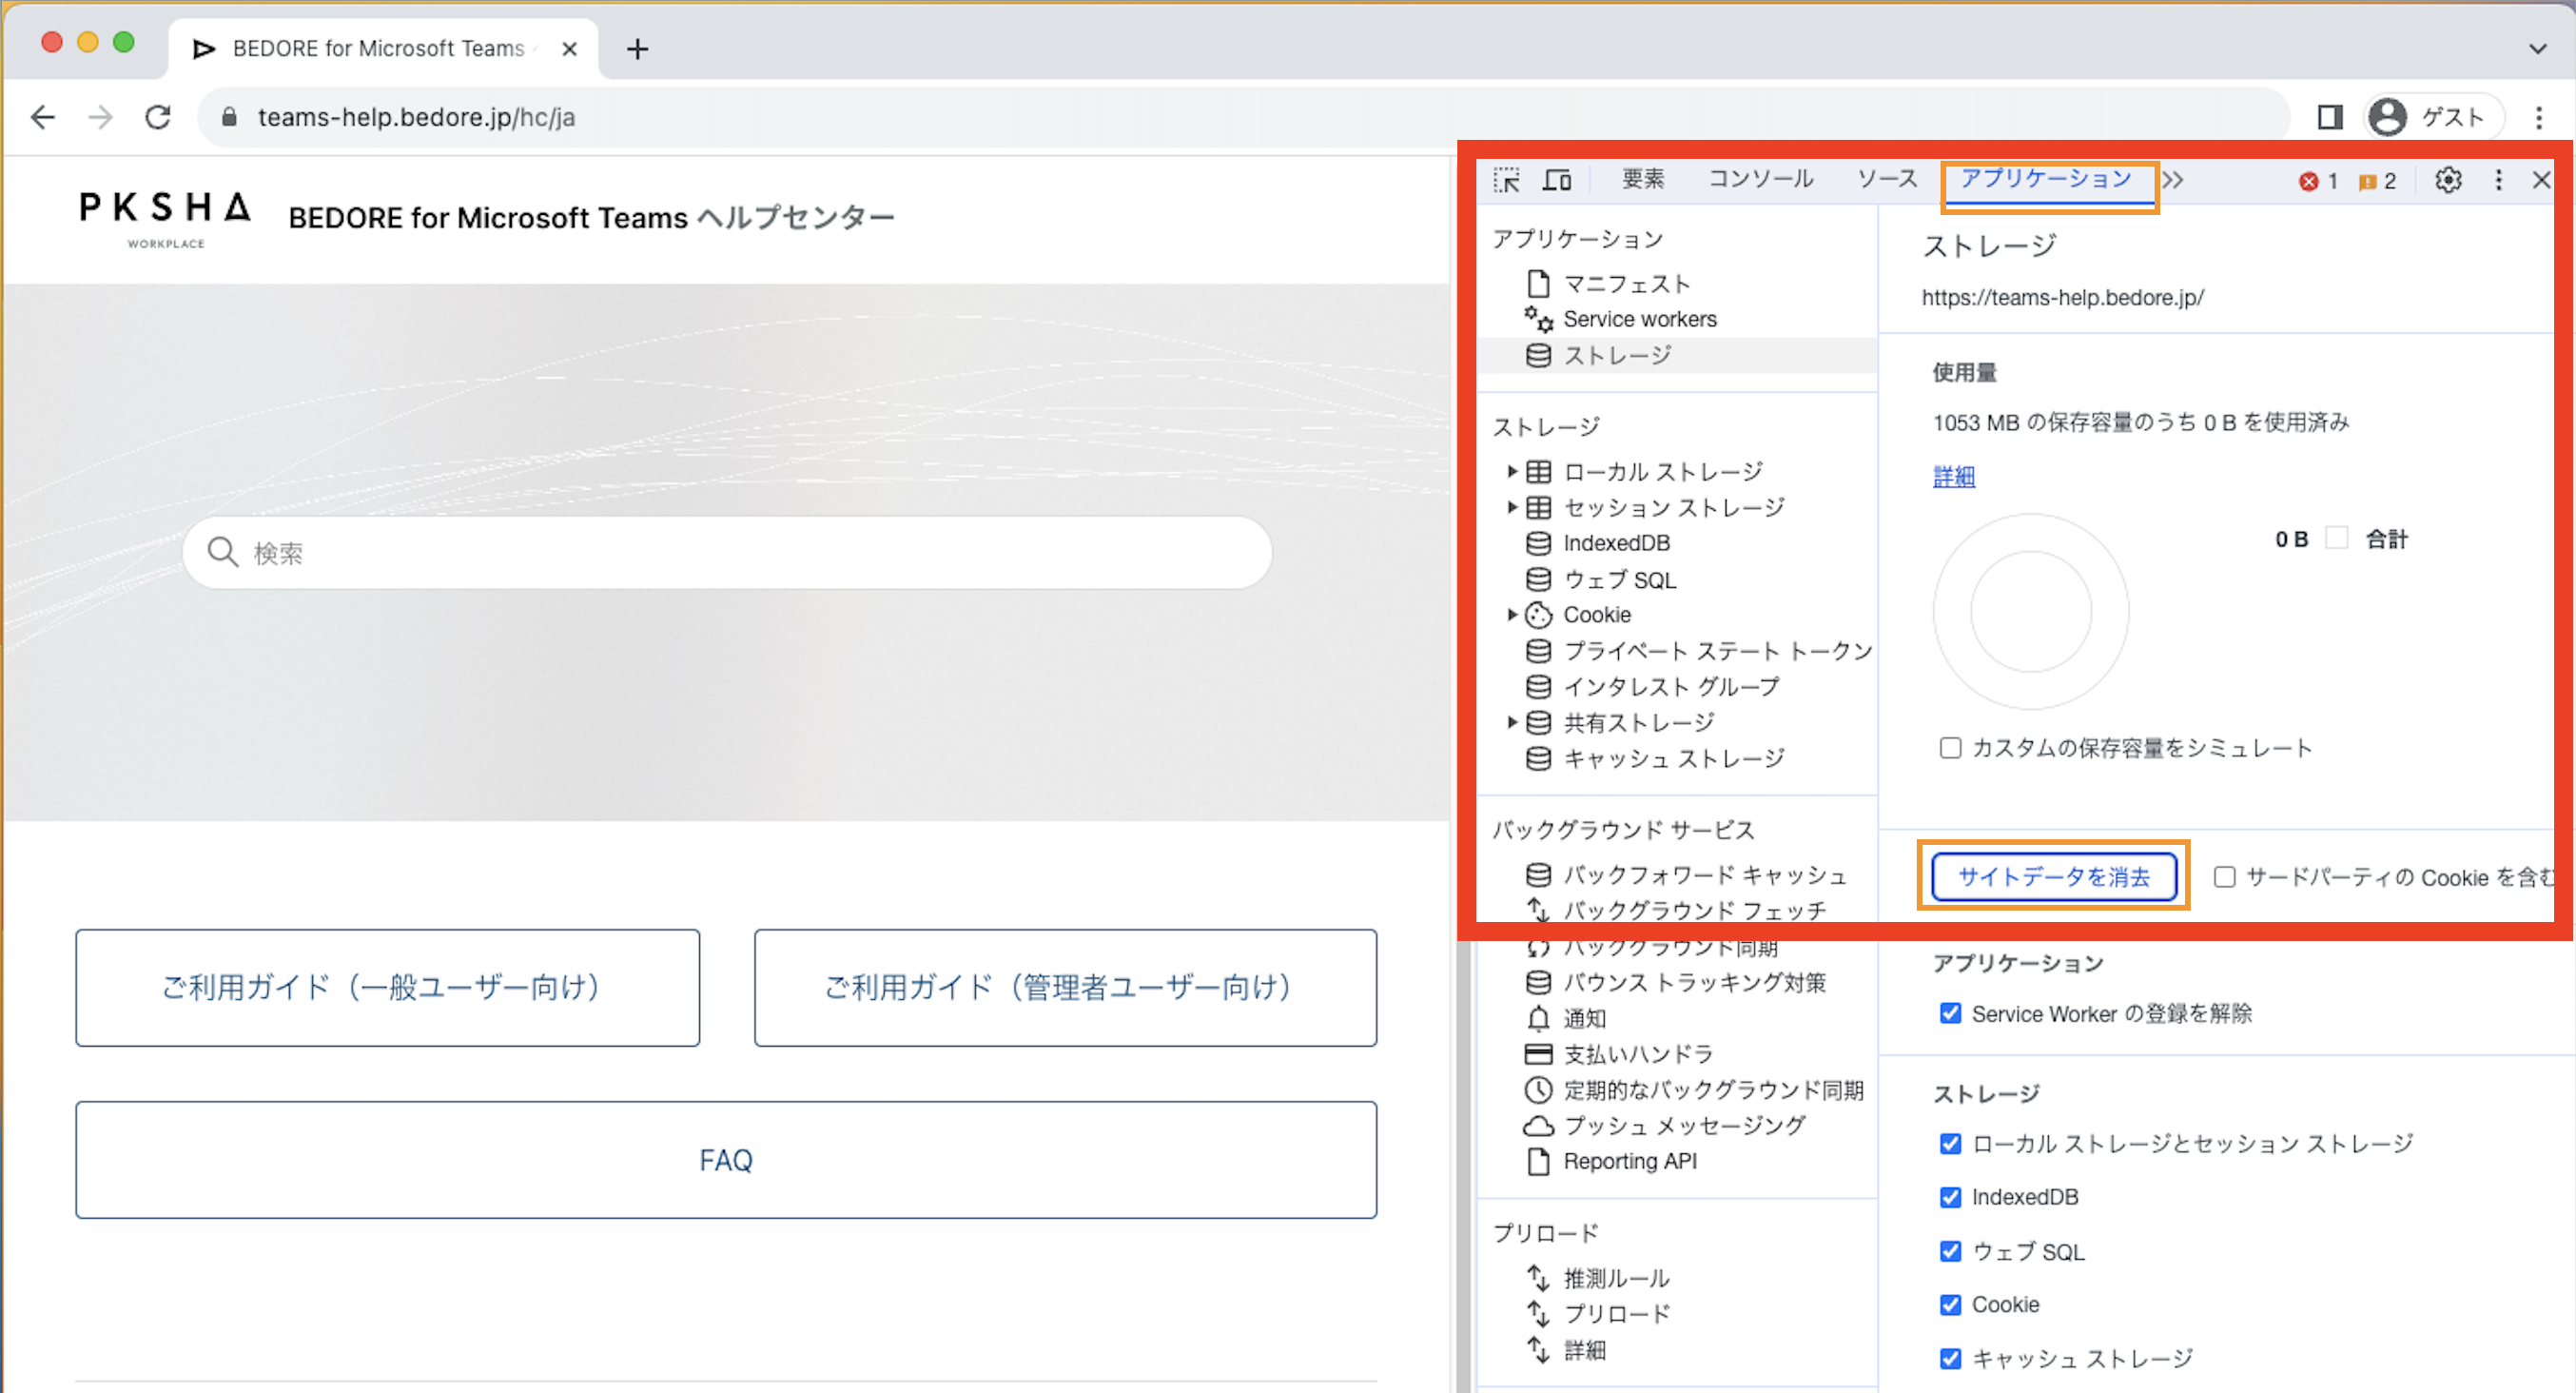Switch to the コンソール tab
2576x1393 pixels.
(x=1760, y=179)
